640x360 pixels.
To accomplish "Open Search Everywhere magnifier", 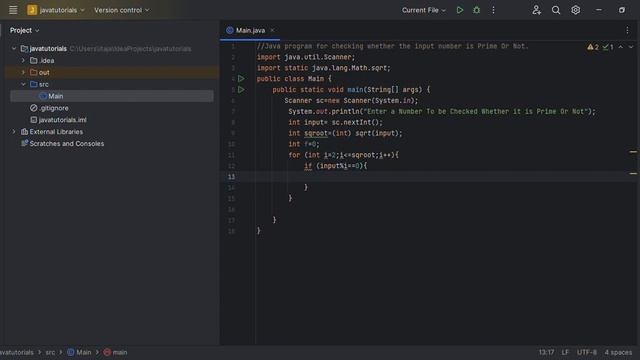I will [556, 10].
